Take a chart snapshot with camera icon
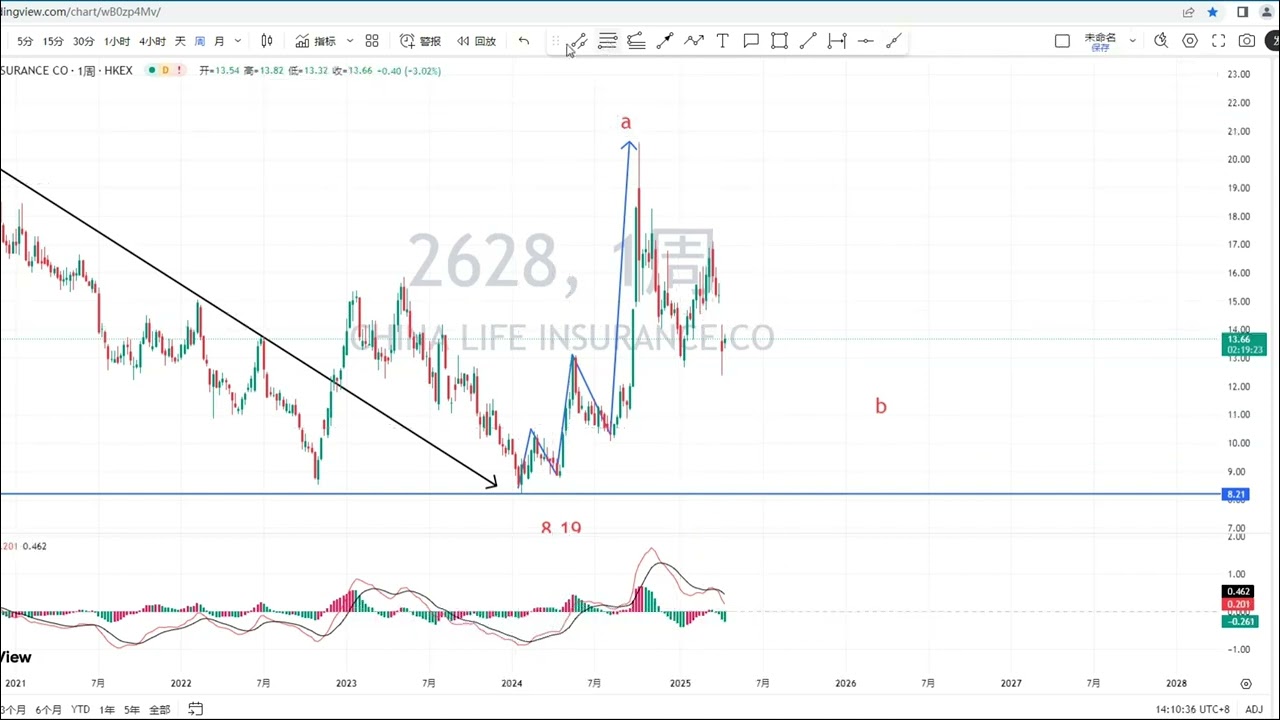 1247,41
